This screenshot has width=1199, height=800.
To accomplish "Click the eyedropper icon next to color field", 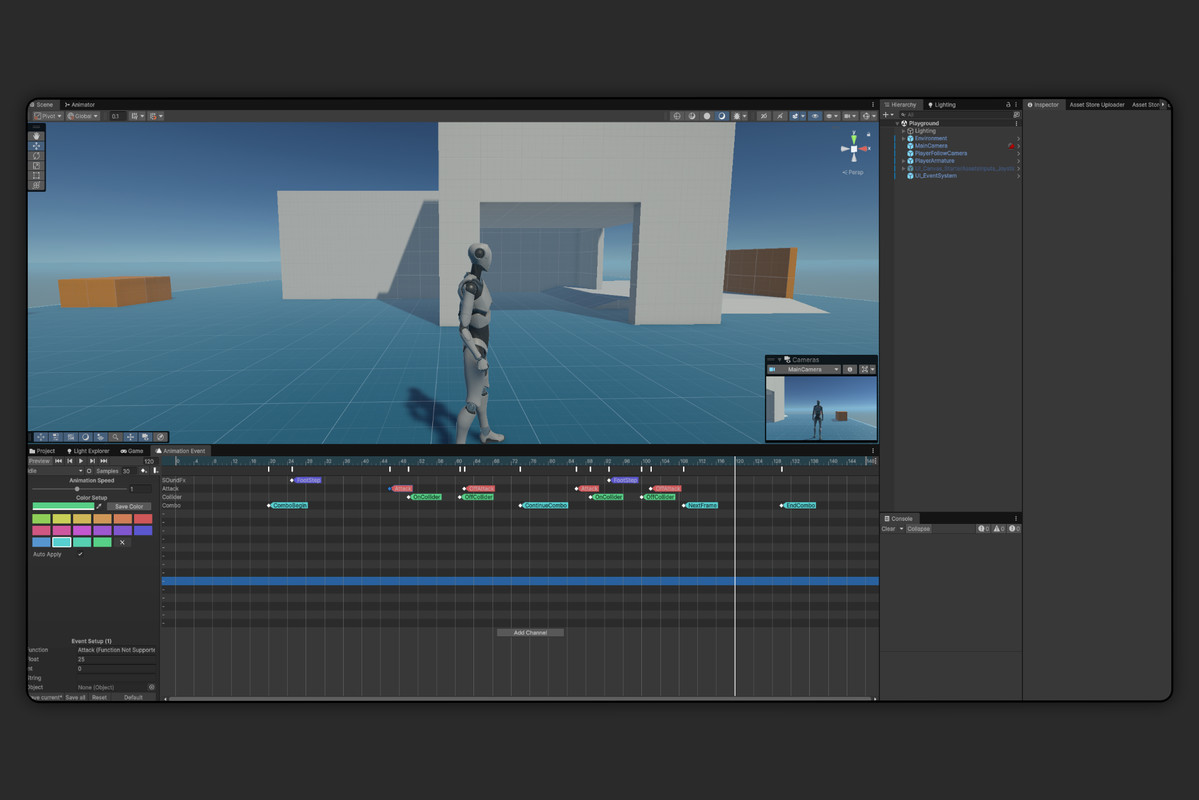I will [x=99, y=506].
